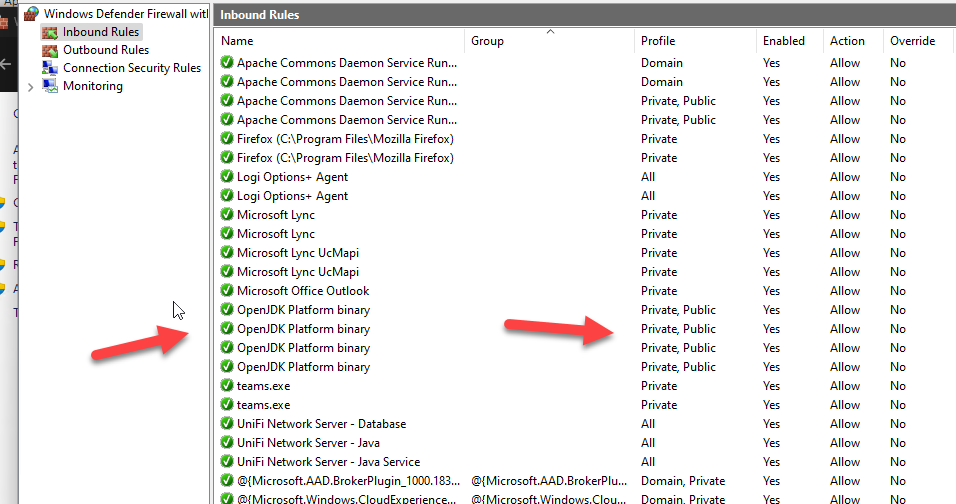Select Connection Security Rules tree item
This screenshot has height=504, width=956.
pos(132,68)
